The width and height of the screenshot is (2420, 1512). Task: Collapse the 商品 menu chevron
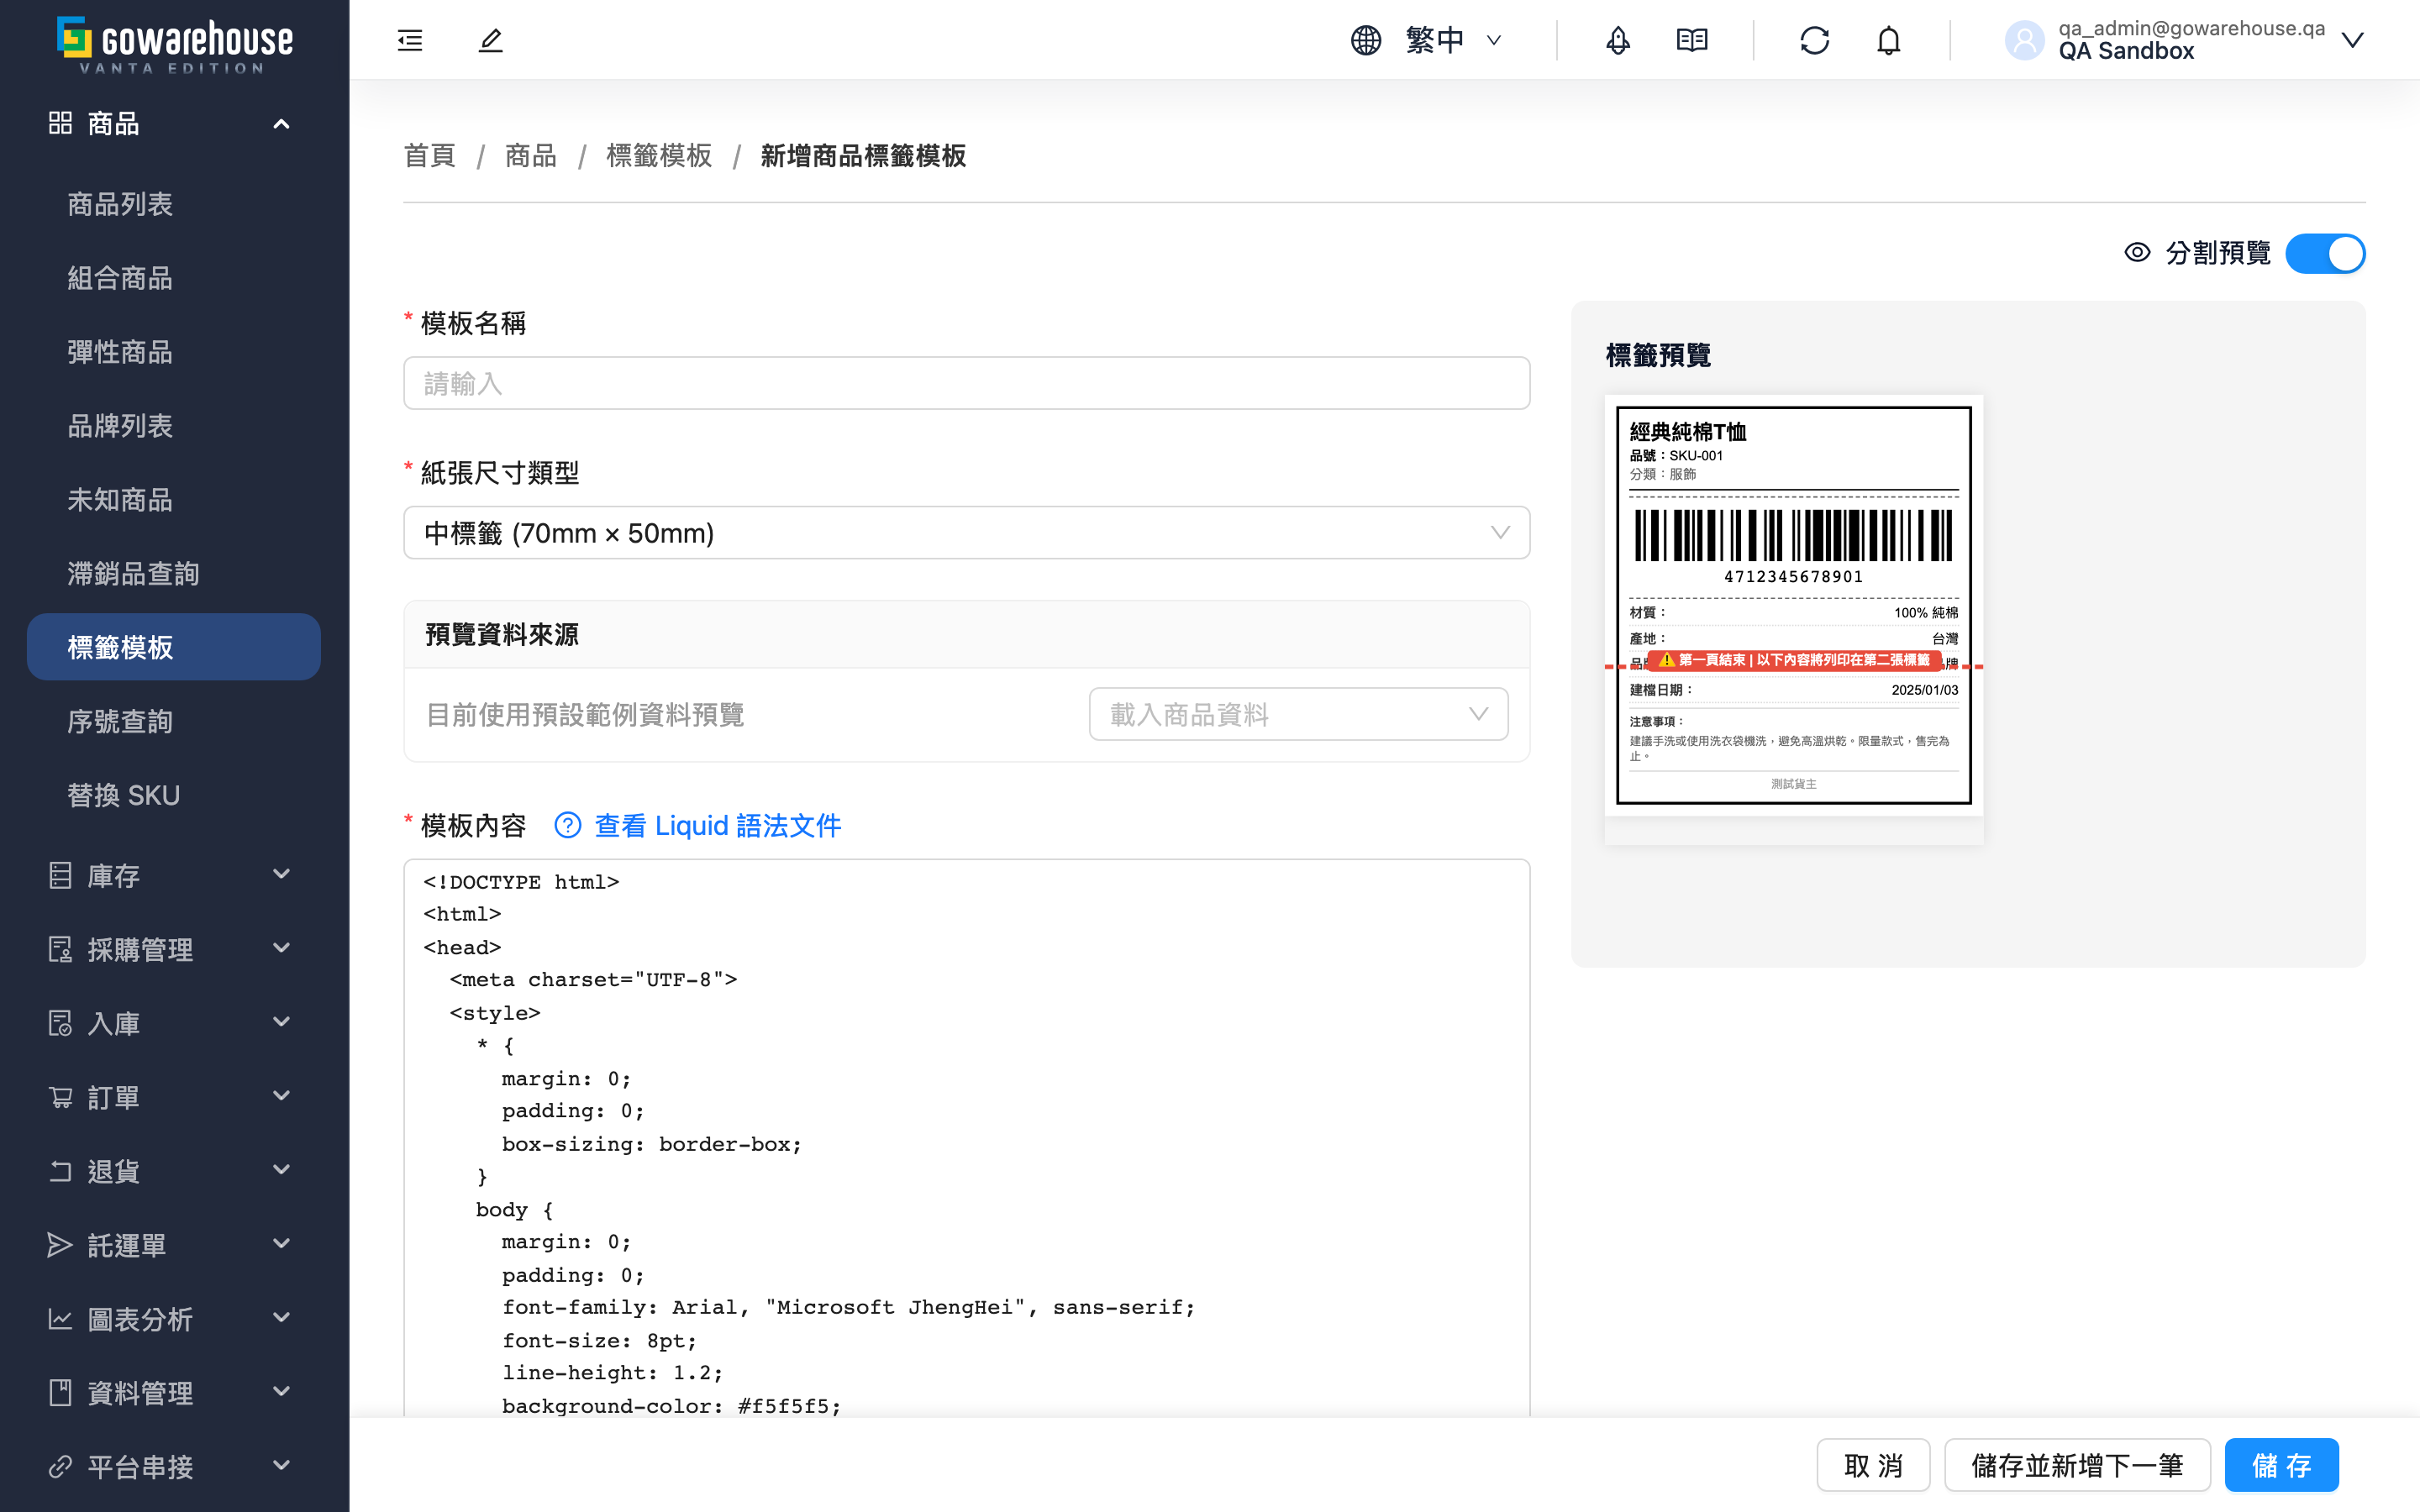pos(282,123)
